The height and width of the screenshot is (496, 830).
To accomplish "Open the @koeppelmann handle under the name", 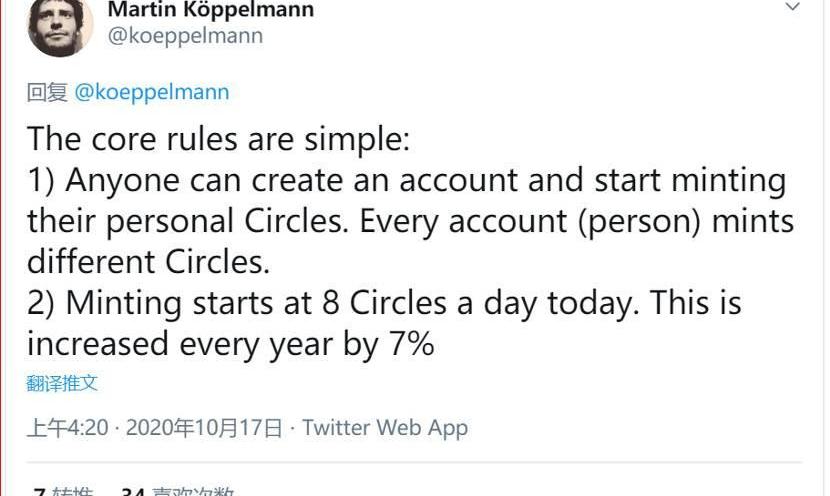I will click(x=185, y=36).
